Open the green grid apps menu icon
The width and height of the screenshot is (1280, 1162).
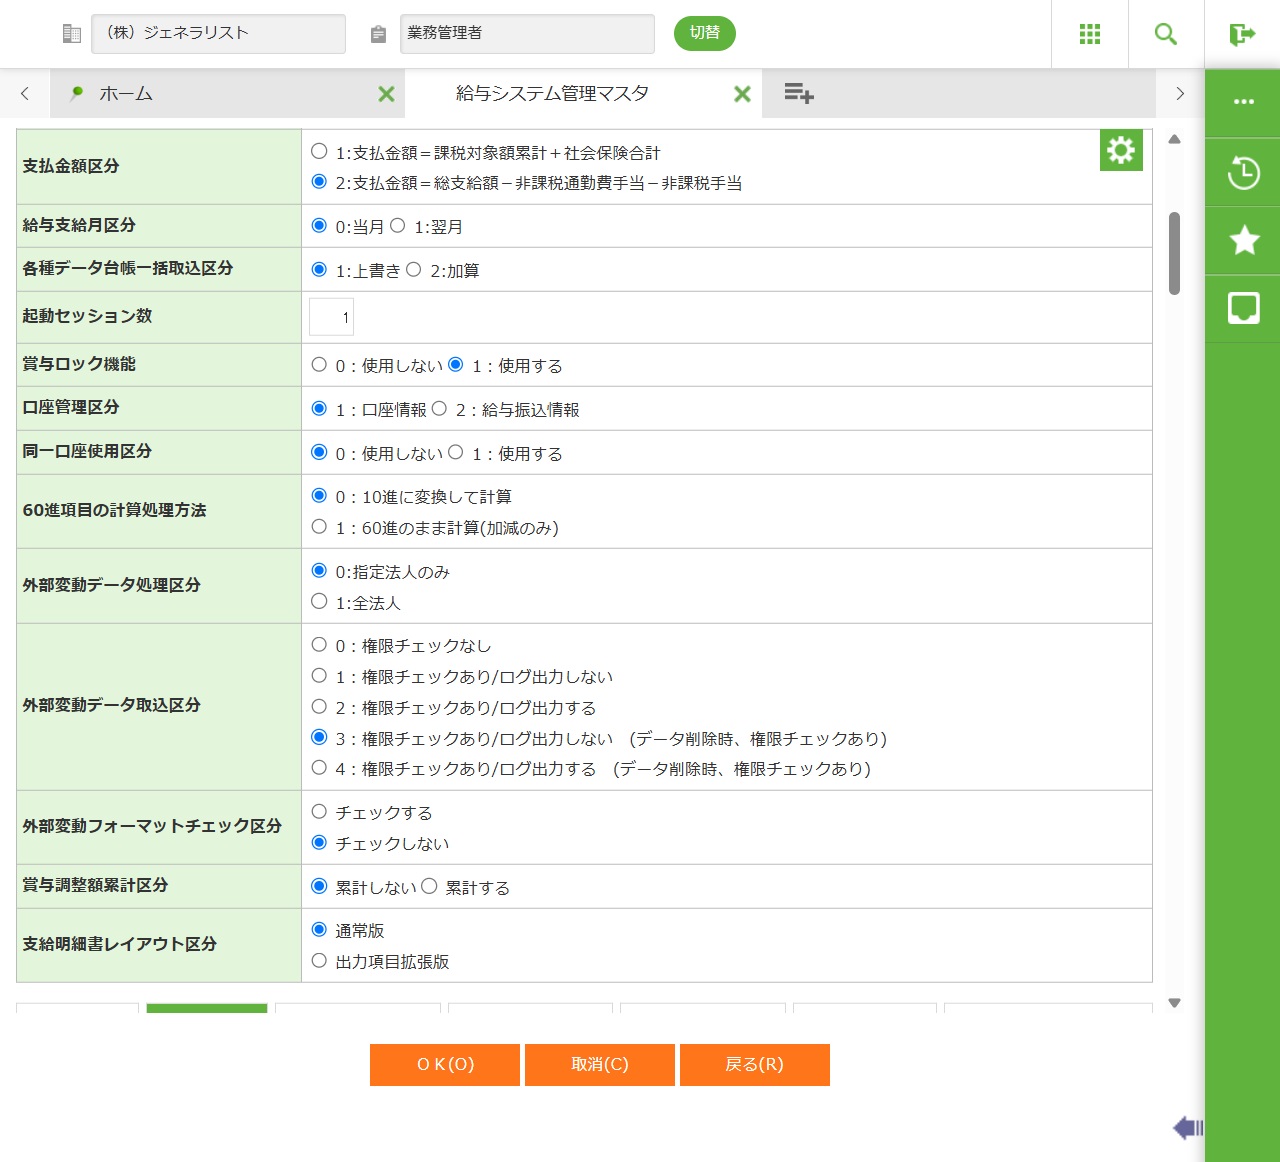pos(1090,34)
